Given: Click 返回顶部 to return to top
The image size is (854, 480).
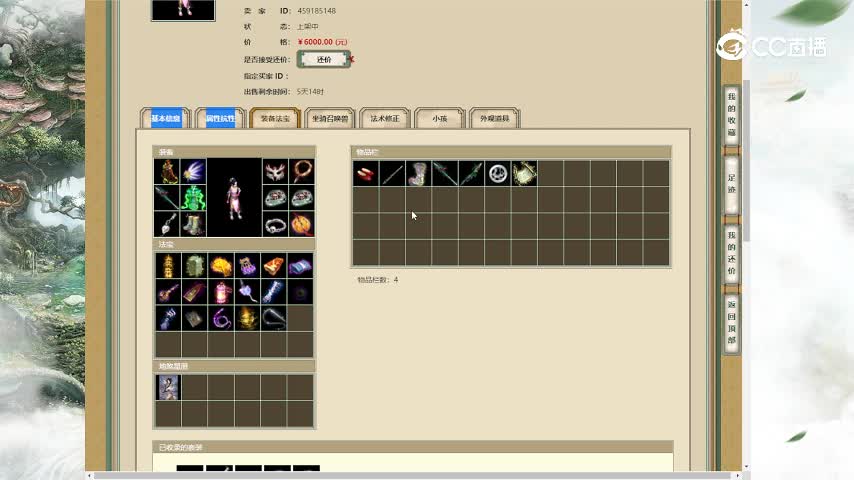Looking at the screenshot, I should tap(731, 323).
